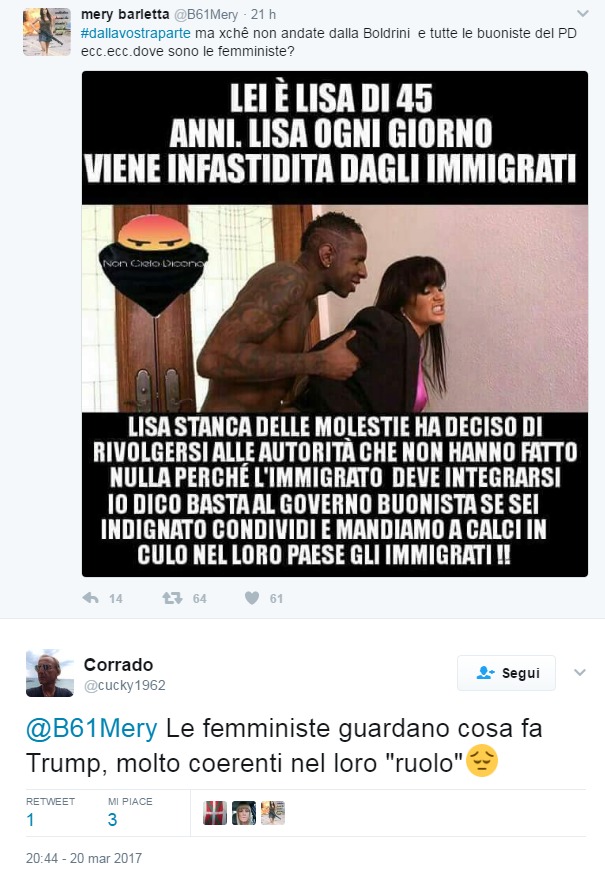Open the tweet timestamp 20:44 - 20 mar 2017
Image resolution: width=605 pixels, height=879 pixels.
[x=84, y=858]
